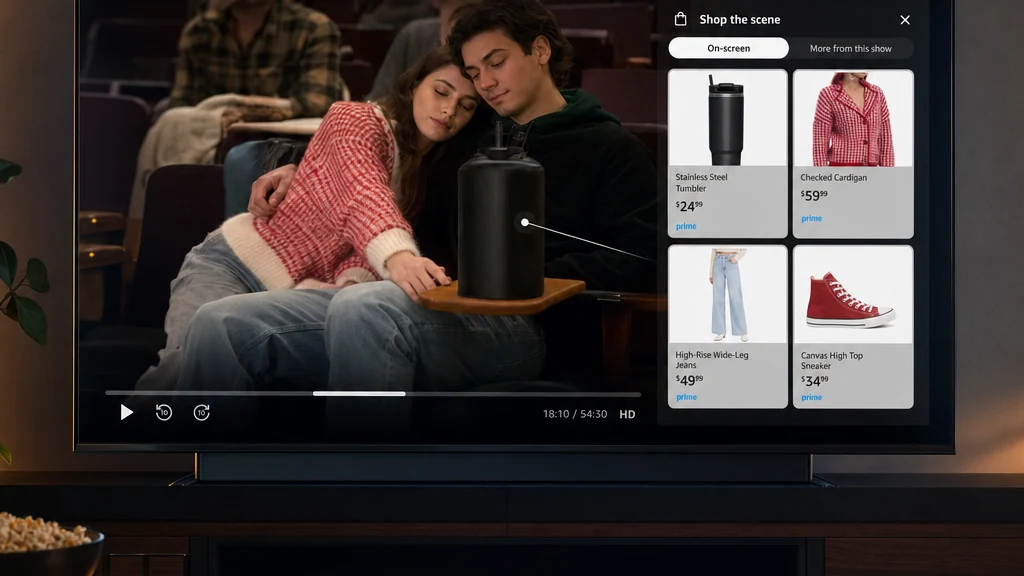The image size is (1024, 576).
Task: Open the Checked Cardigan product image
Action: pyautogui.click(x=853, y=118)
